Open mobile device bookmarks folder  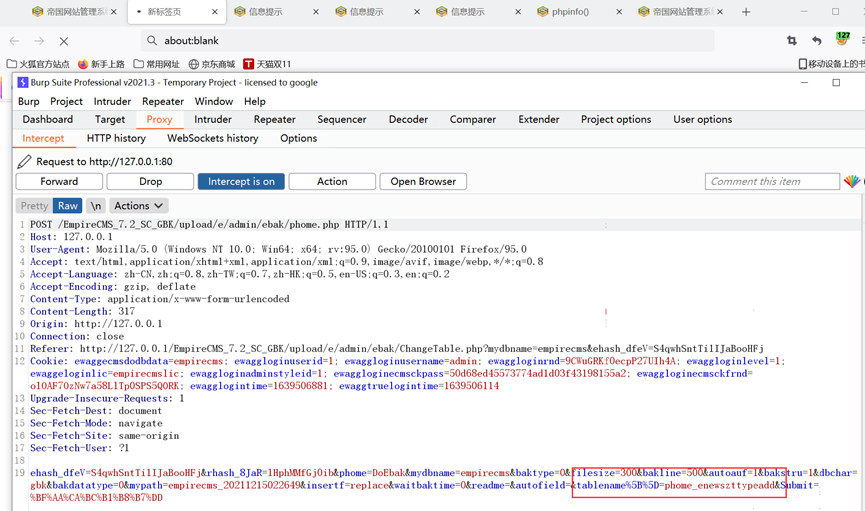831,64
